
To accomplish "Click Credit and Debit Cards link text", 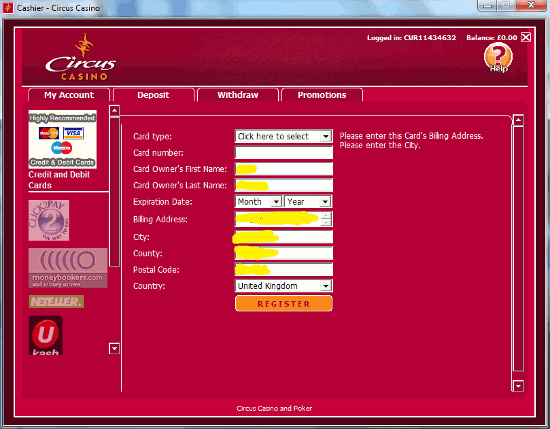I will 59,180.
